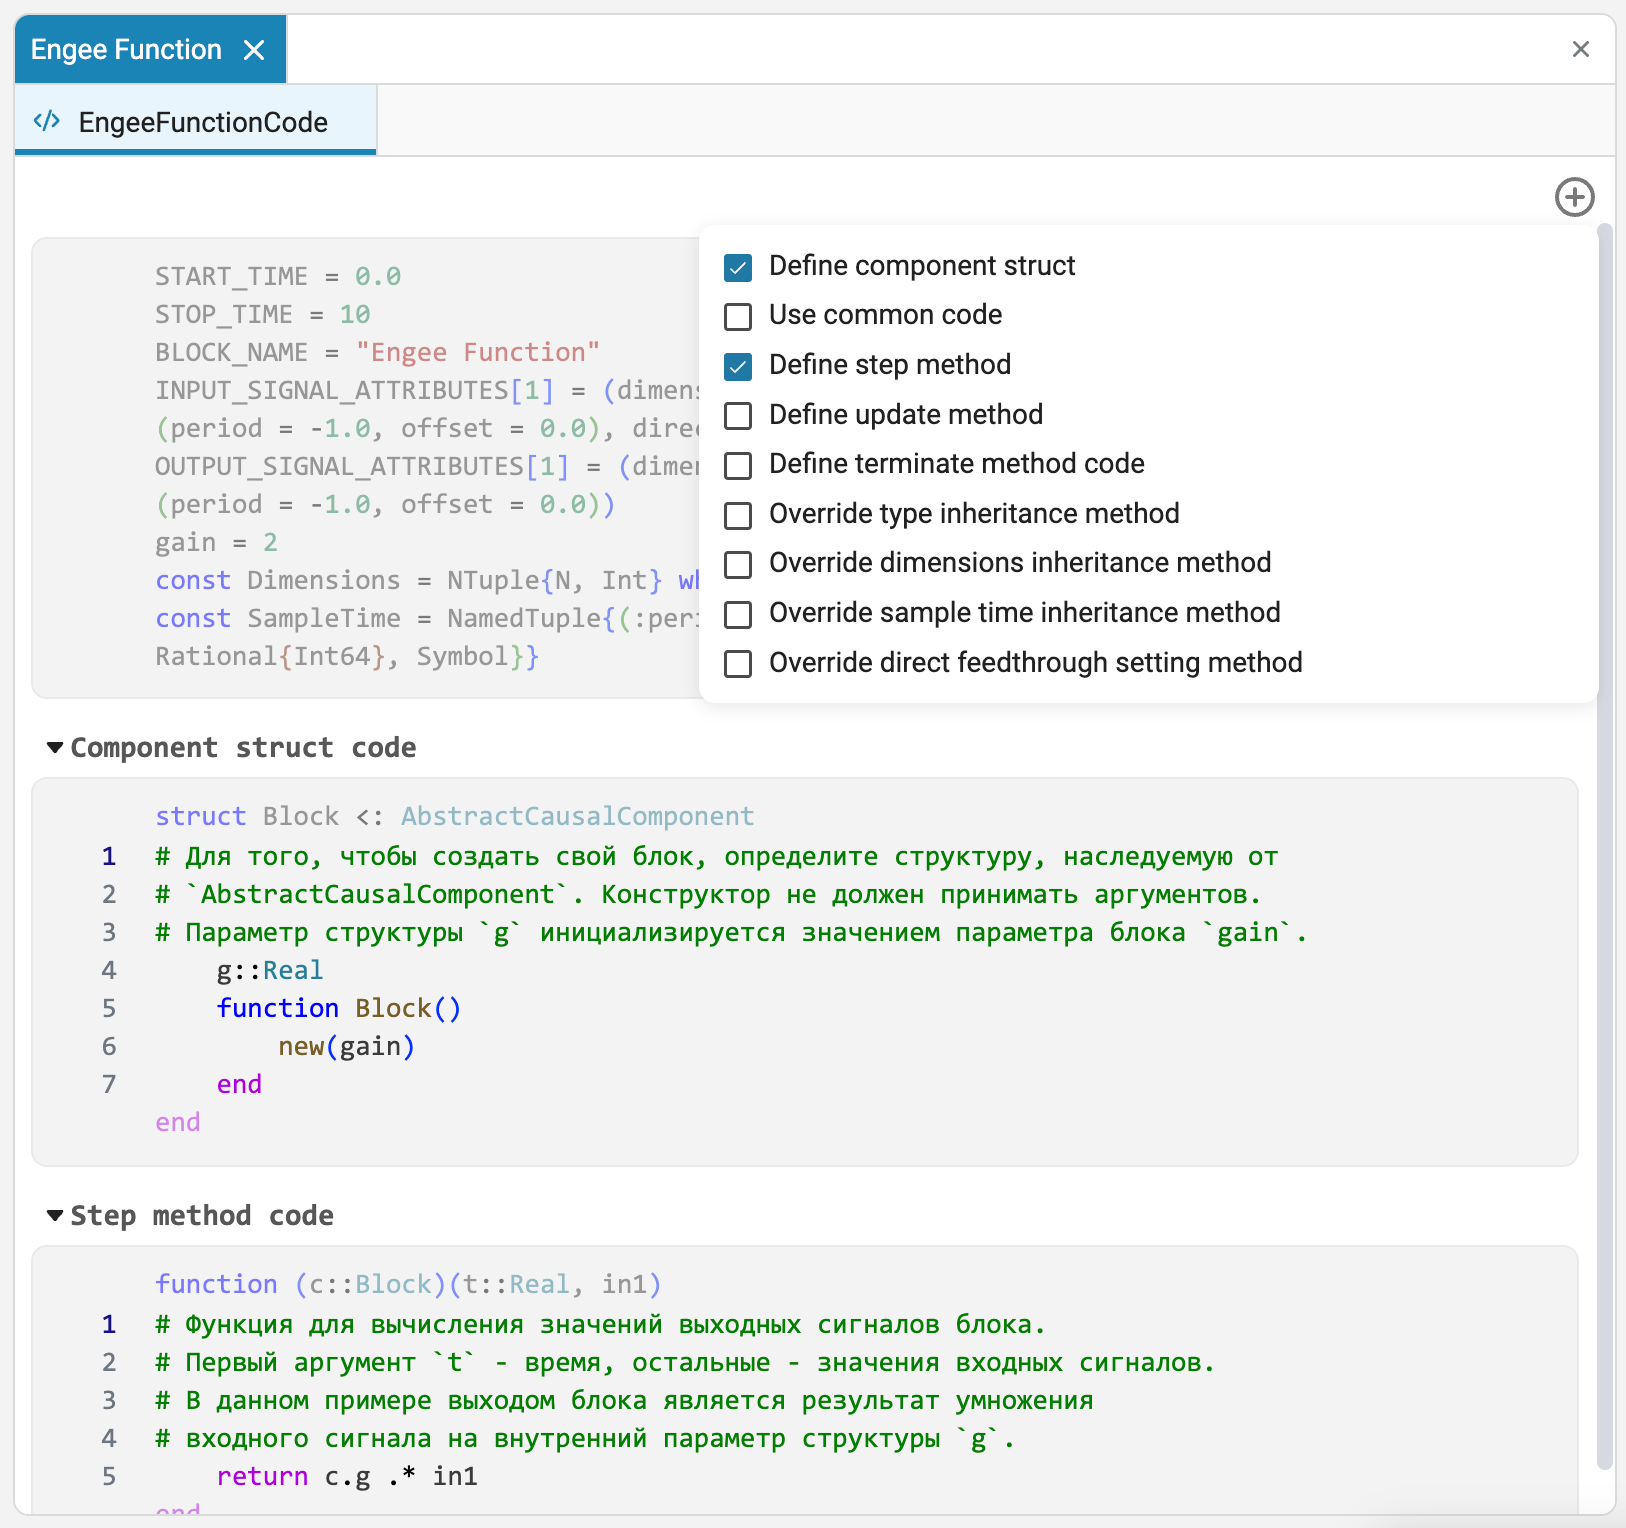1626x1528 pixels.
Task: Click the BLOCK_NAME = "Engee Function" line
Action: 377,352
